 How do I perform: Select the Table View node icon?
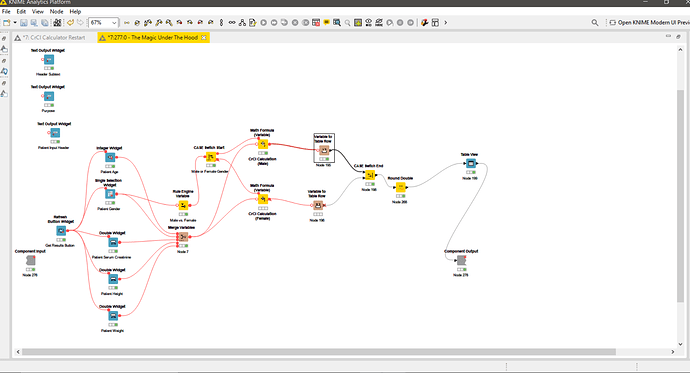point(470,164)
